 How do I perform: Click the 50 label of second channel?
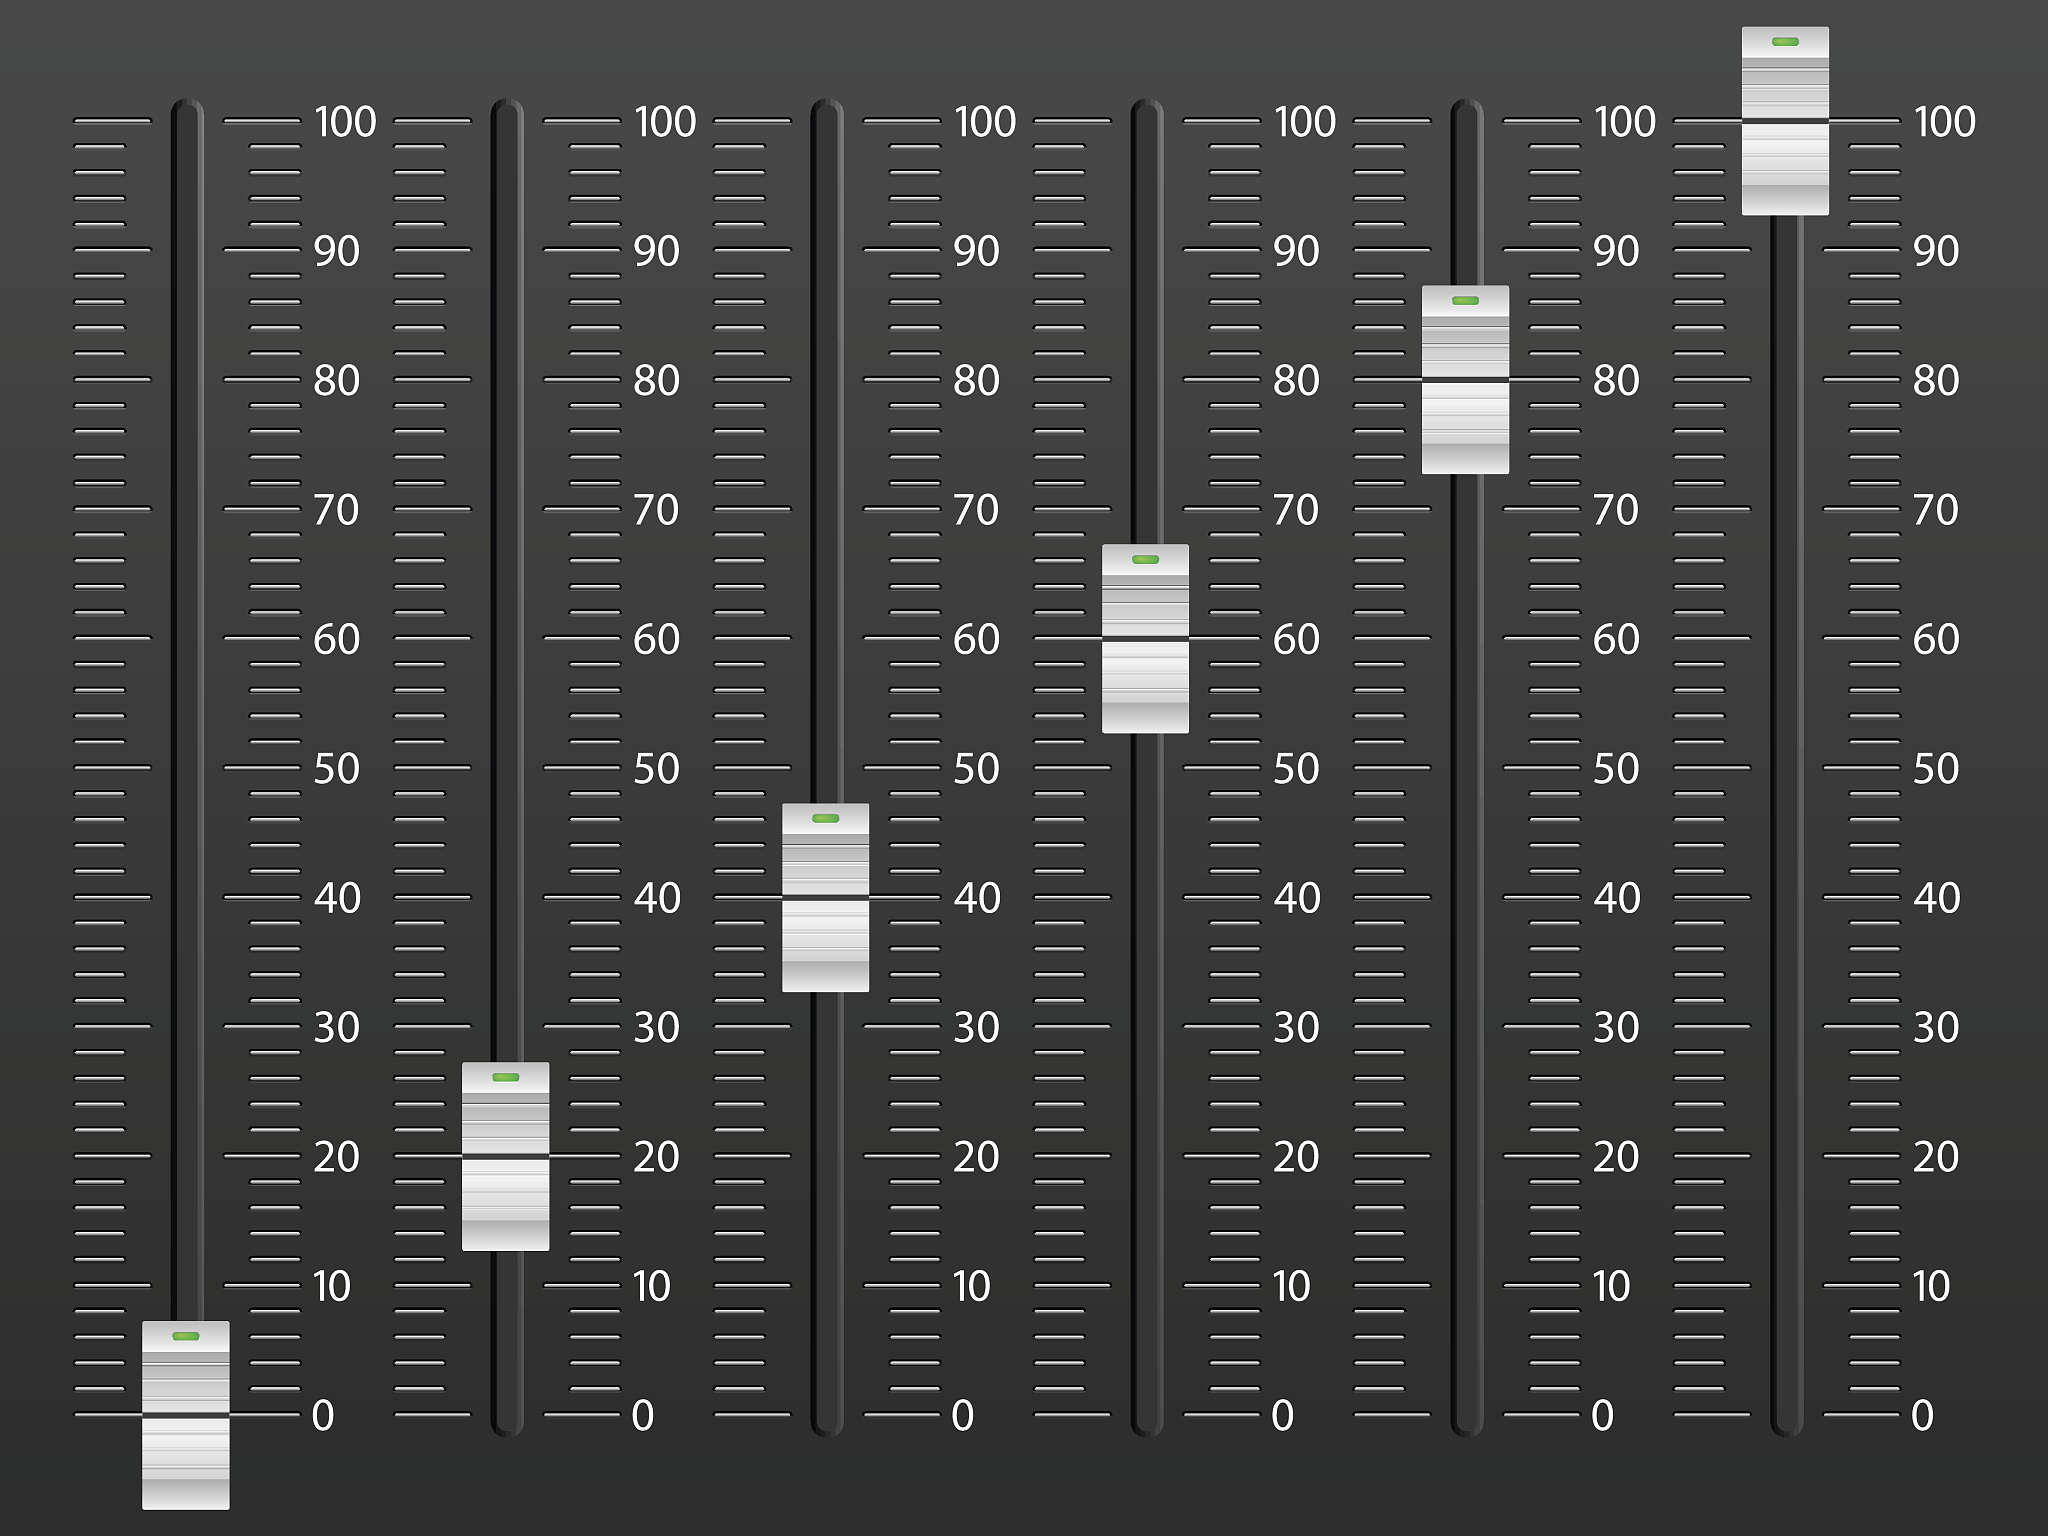[x=656, y=769]
